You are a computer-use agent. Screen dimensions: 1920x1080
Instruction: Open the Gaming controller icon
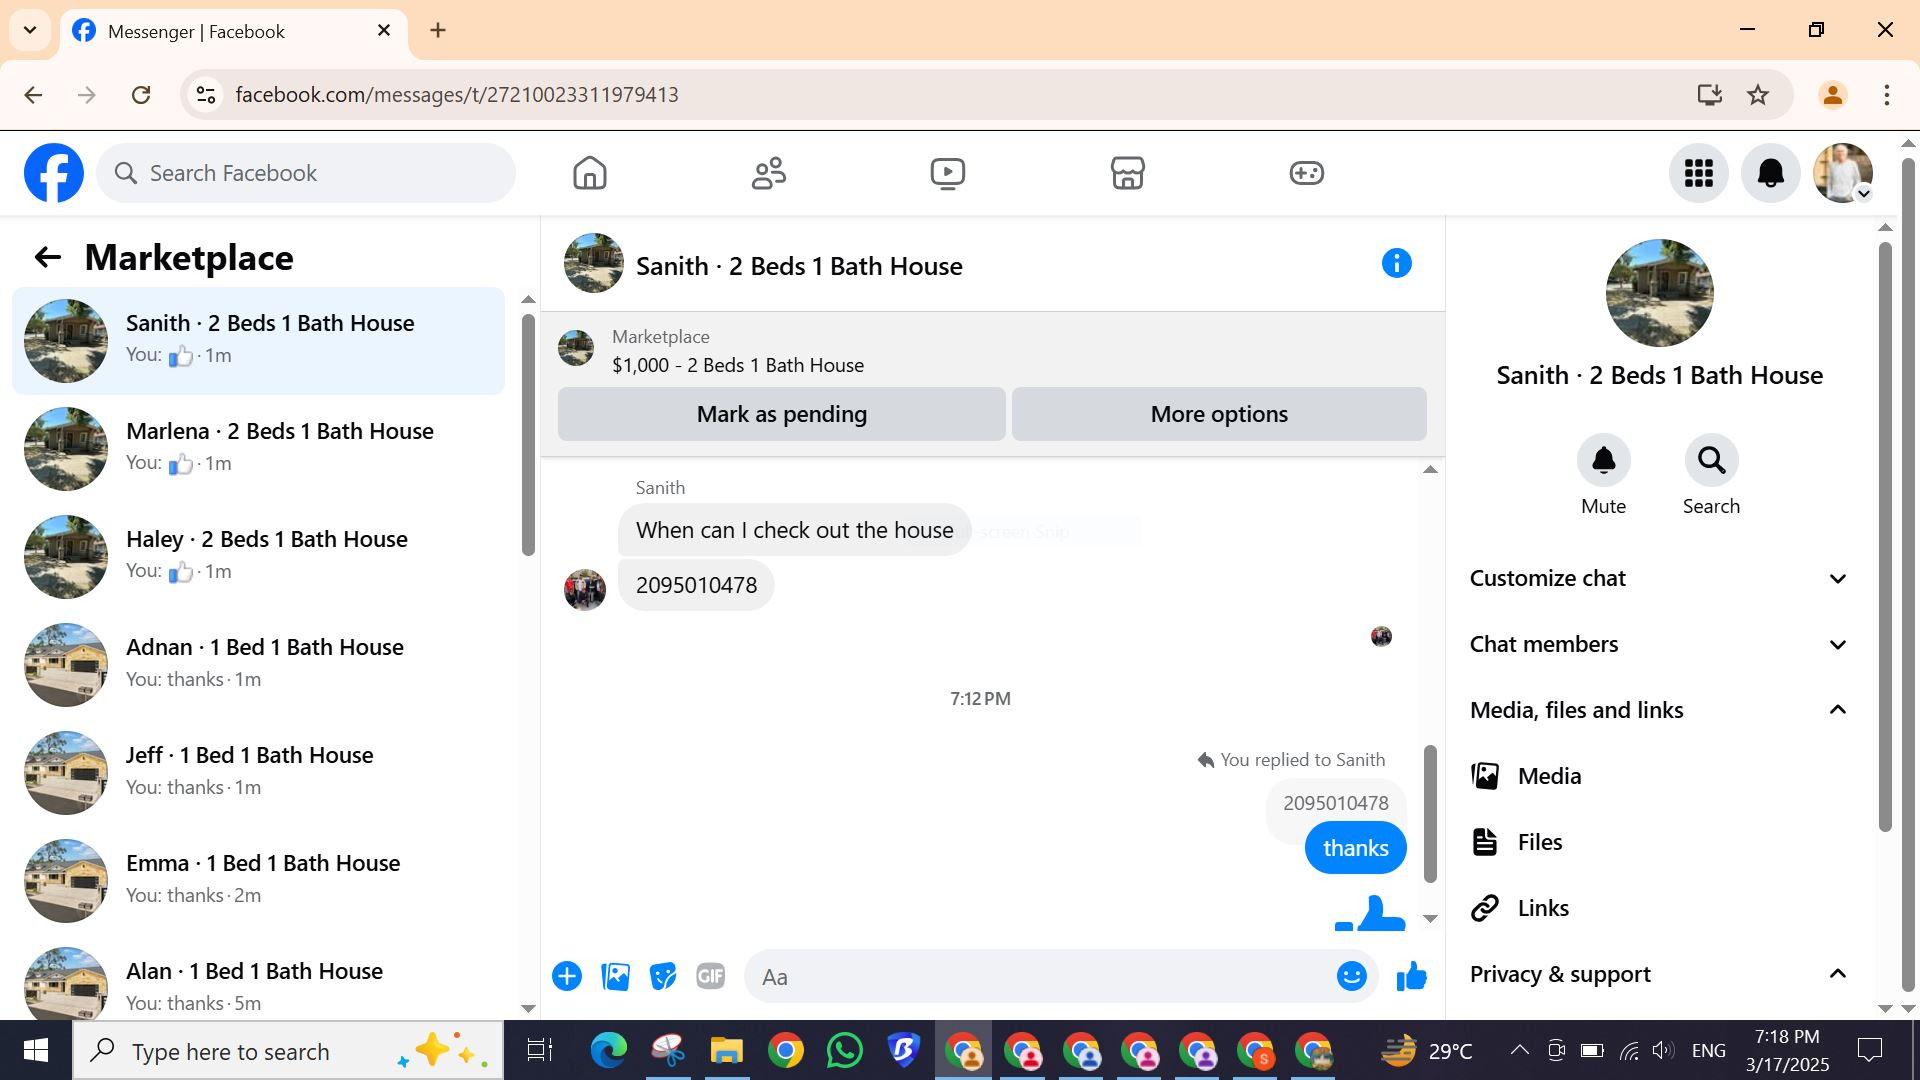tap(1306, 173)
